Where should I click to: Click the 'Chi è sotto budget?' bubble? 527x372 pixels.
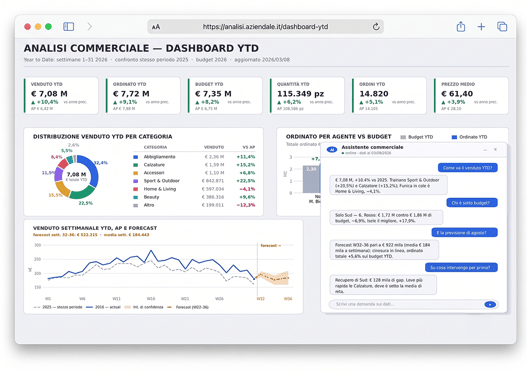click(x=472, y=203)
